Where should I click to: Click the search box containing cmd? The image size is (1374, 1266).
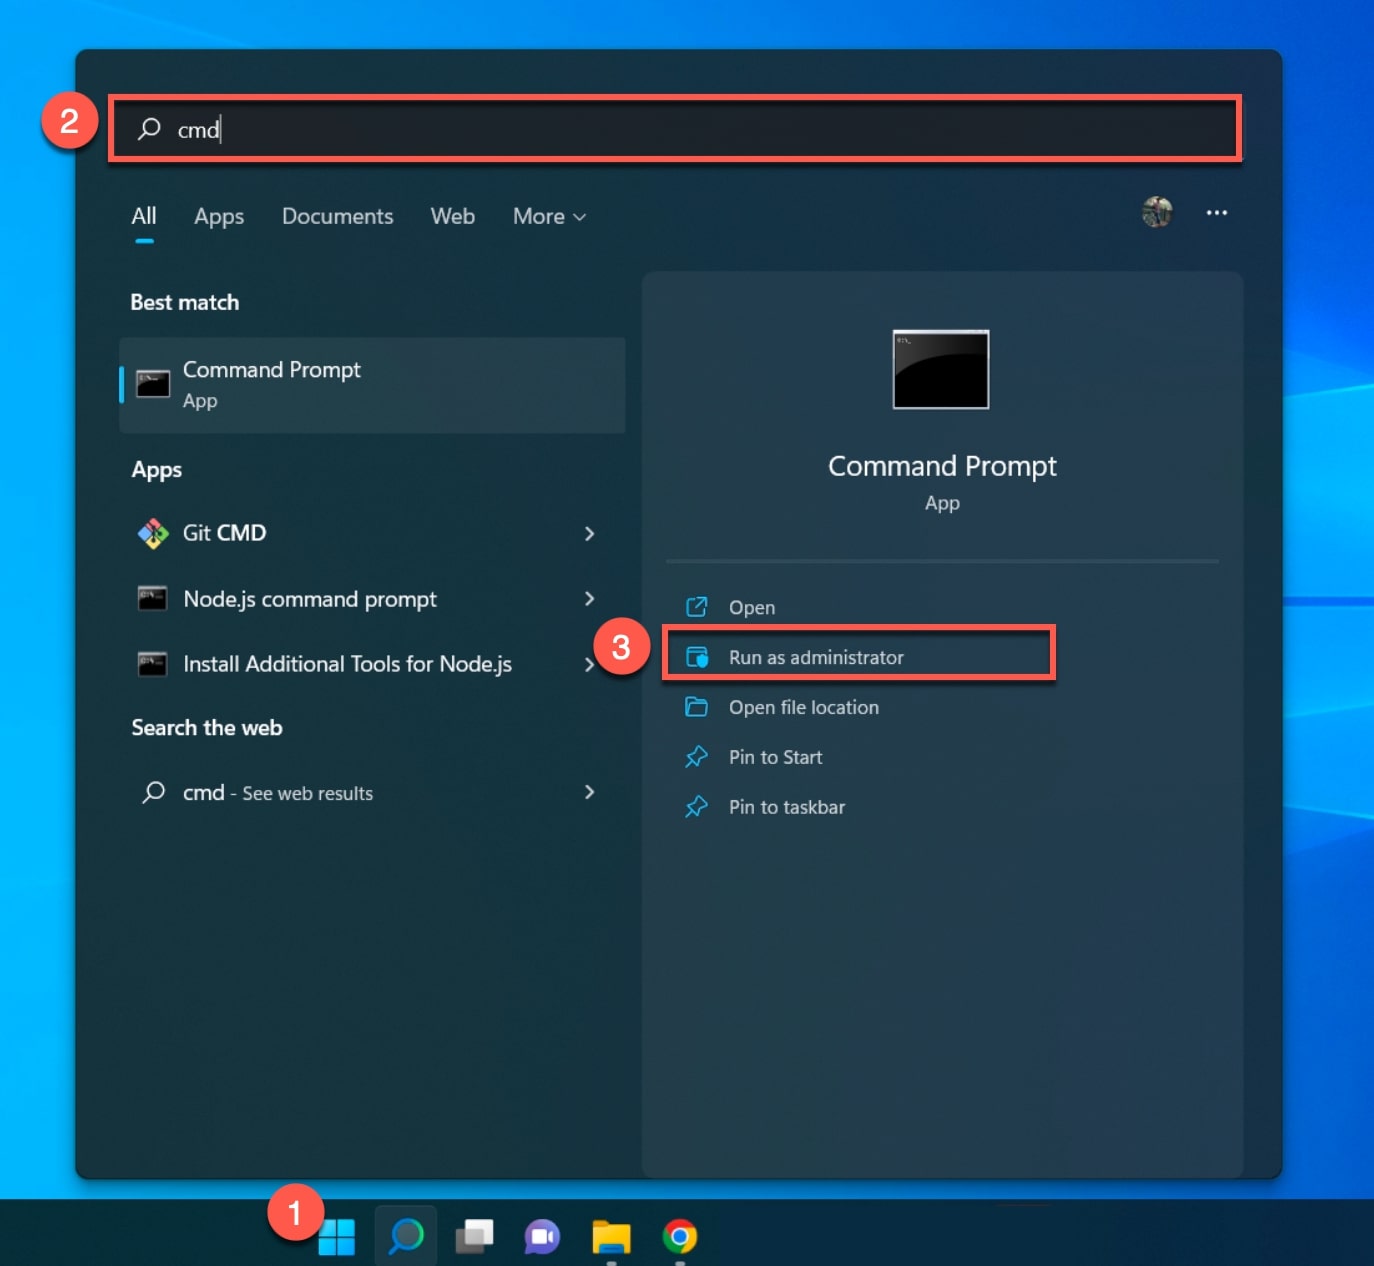(x=675, y=129)
